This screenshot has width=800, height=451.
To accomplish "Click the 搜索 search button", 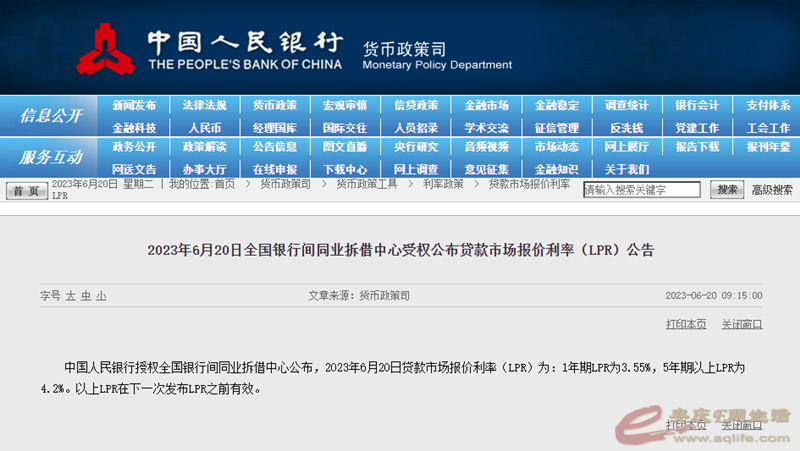I will (x=727, y=190).
